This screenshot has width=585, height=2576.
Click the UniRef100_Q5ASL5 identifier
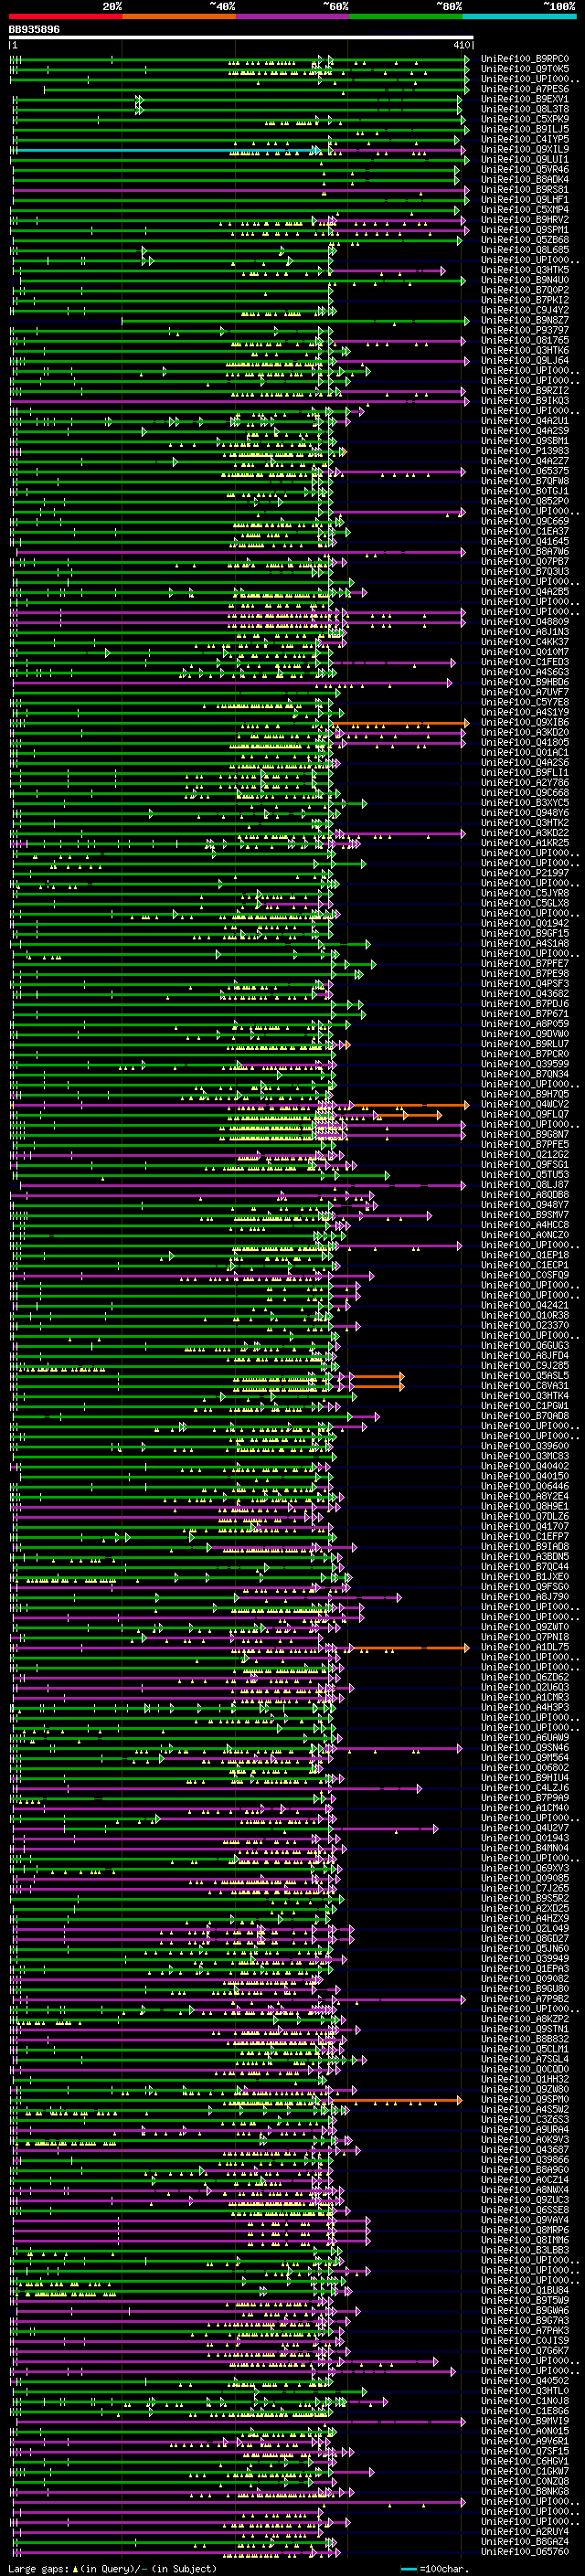(x=524, y=1375)
